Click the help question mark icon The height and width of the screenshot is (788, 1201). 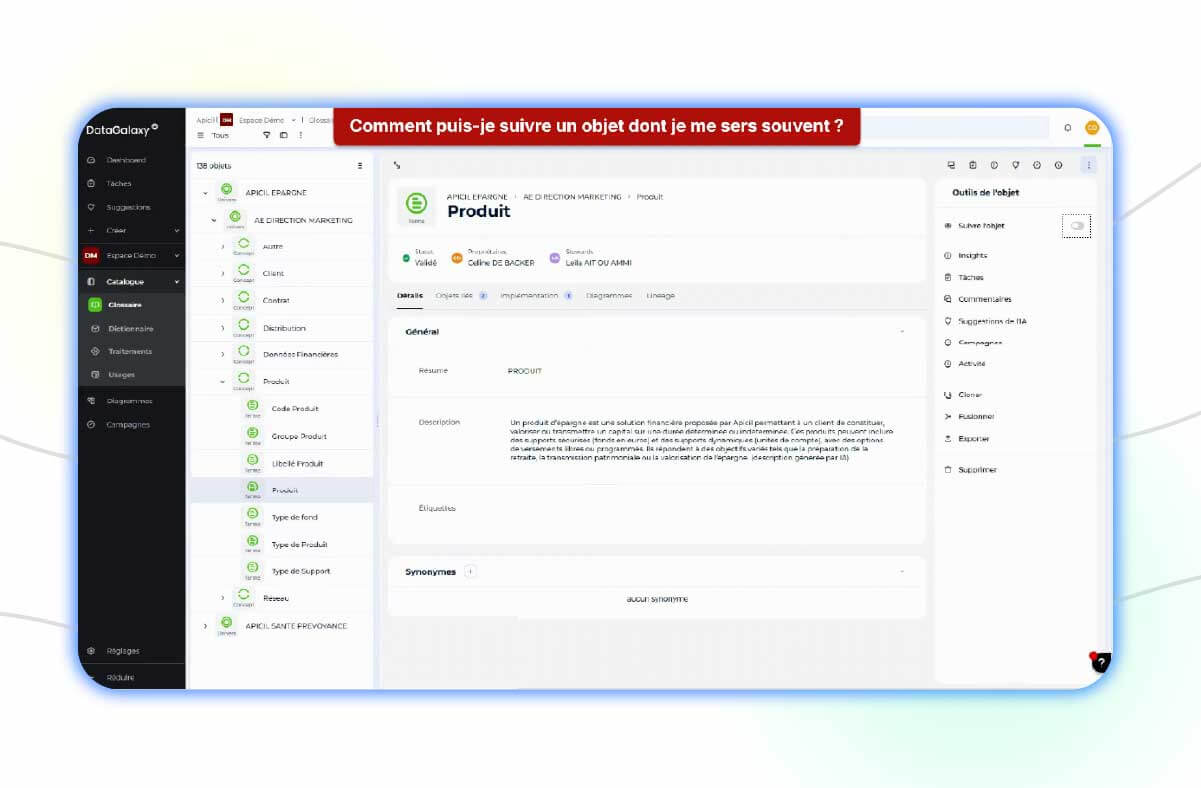(x=1100, y=662)
